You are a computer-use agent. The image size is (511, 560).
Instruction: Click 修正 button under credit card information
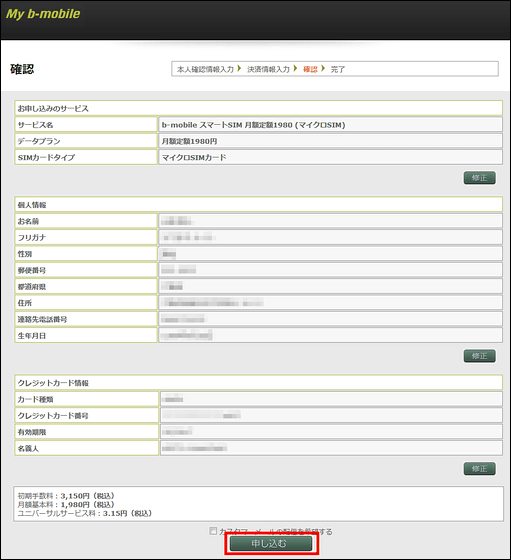[480, 469]
